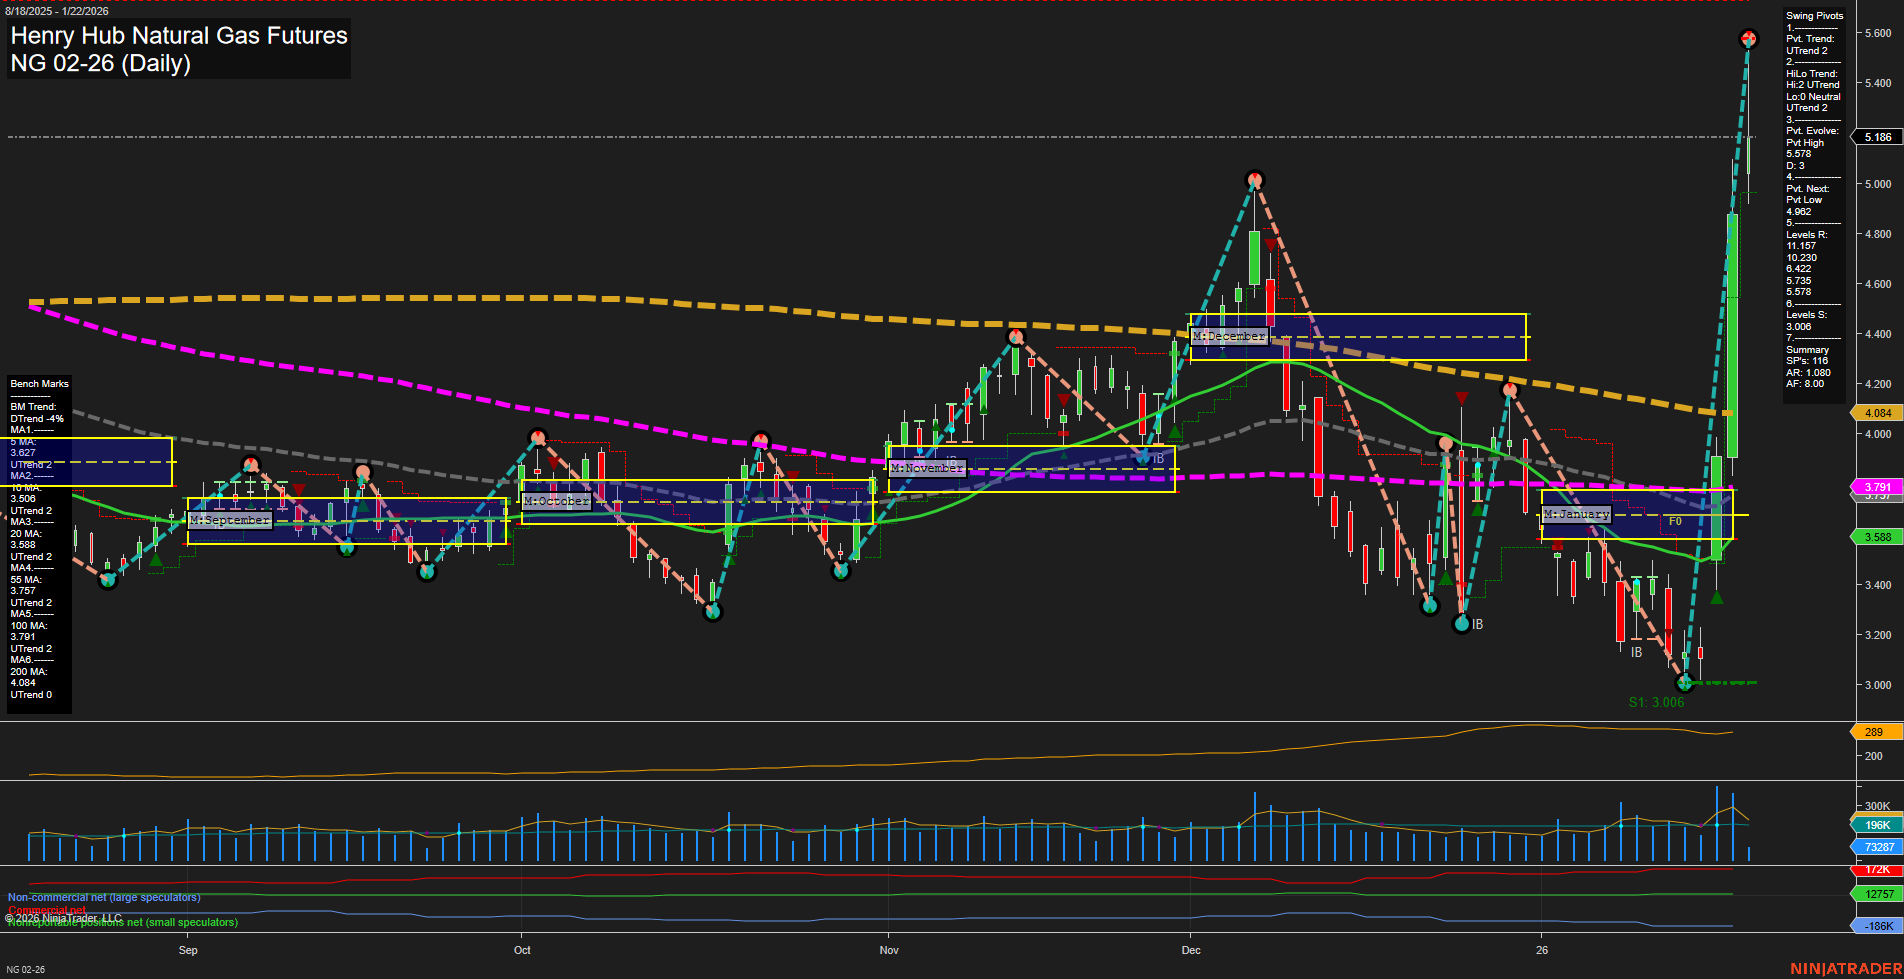
Task: Select the M:December zone label
Action: 1228,336
